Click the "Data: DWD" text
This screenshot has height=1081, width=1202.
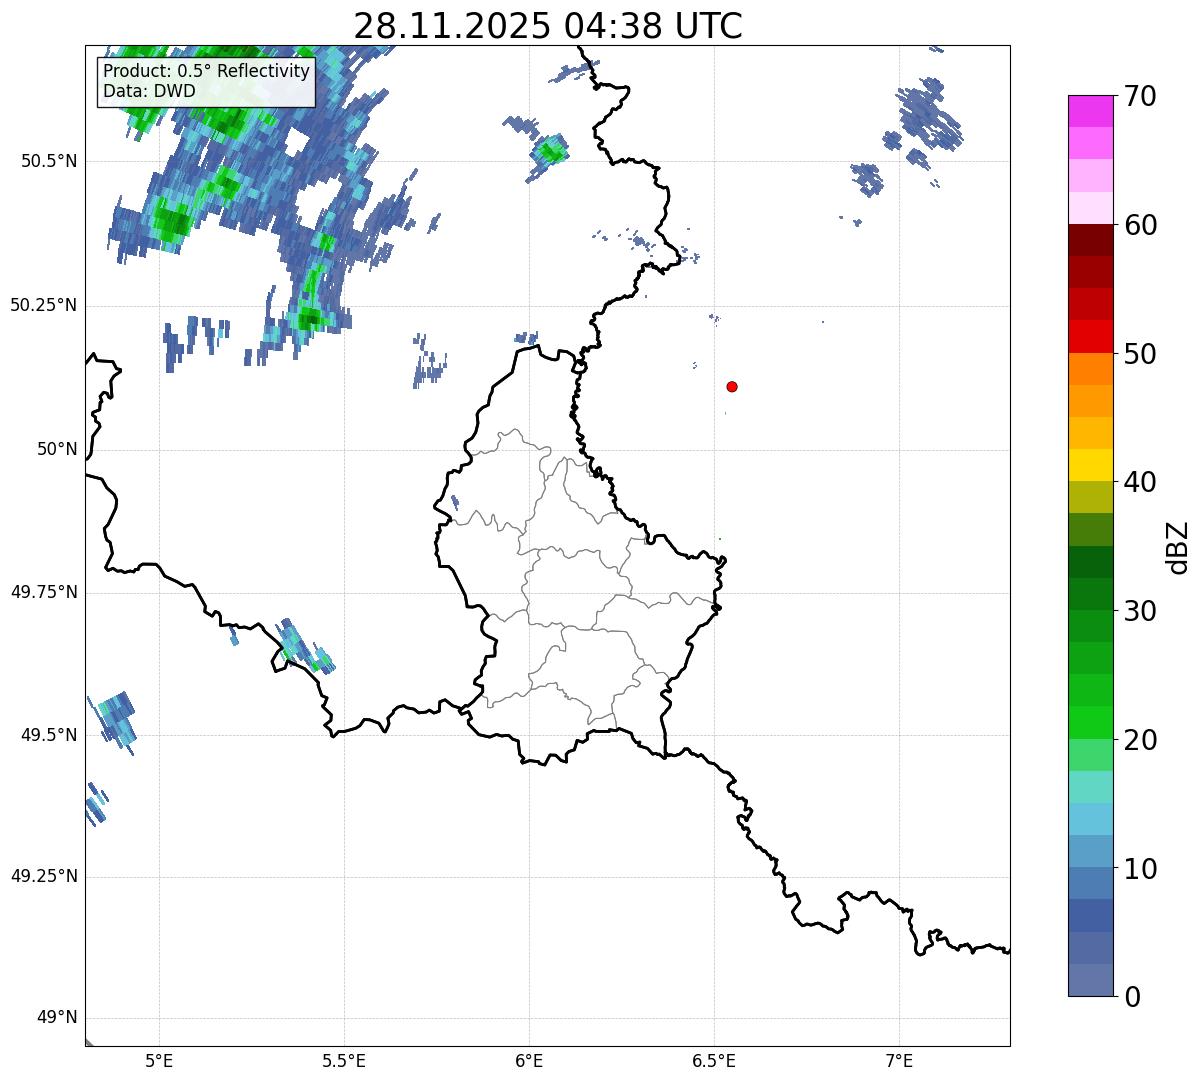coord(149,91)
